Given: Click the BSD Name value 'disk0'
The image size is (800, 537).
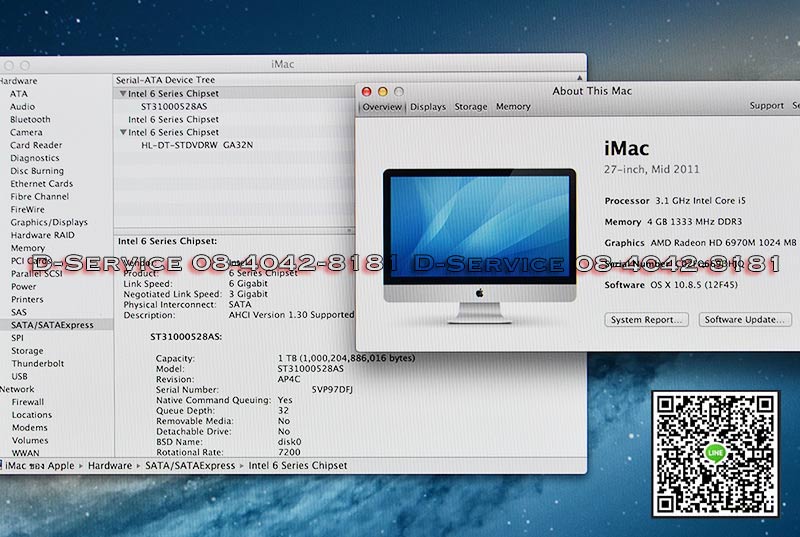Looking at the screenshot, I should [289, 442].
